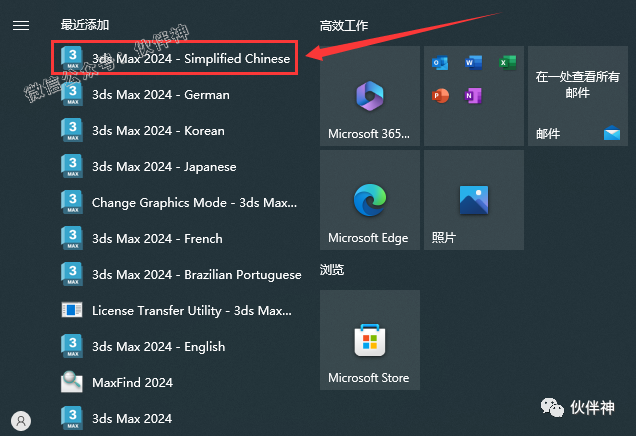Open PowerPoint from the Office tile
636x436 pixels.
coord(440,96)
